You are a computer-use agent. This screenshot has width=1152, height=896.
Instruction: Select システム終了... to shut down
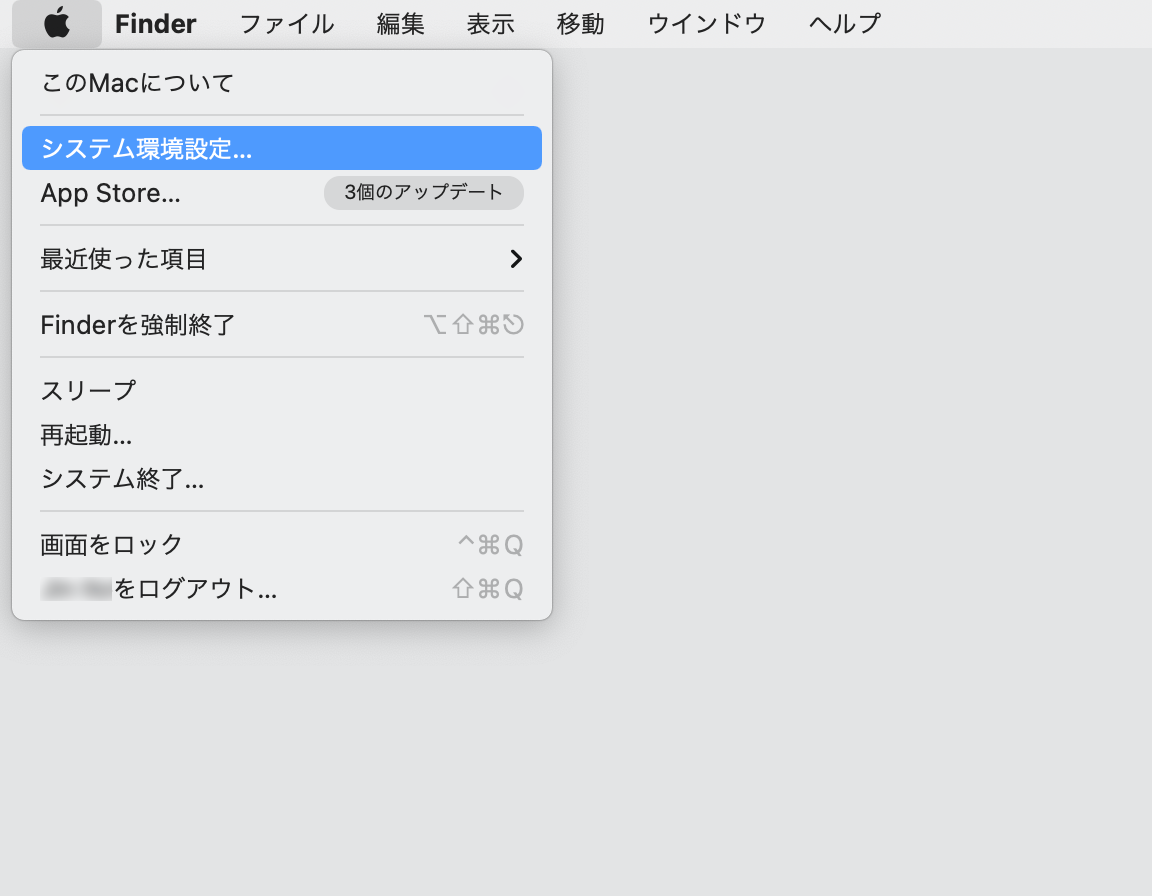point(122,480)
